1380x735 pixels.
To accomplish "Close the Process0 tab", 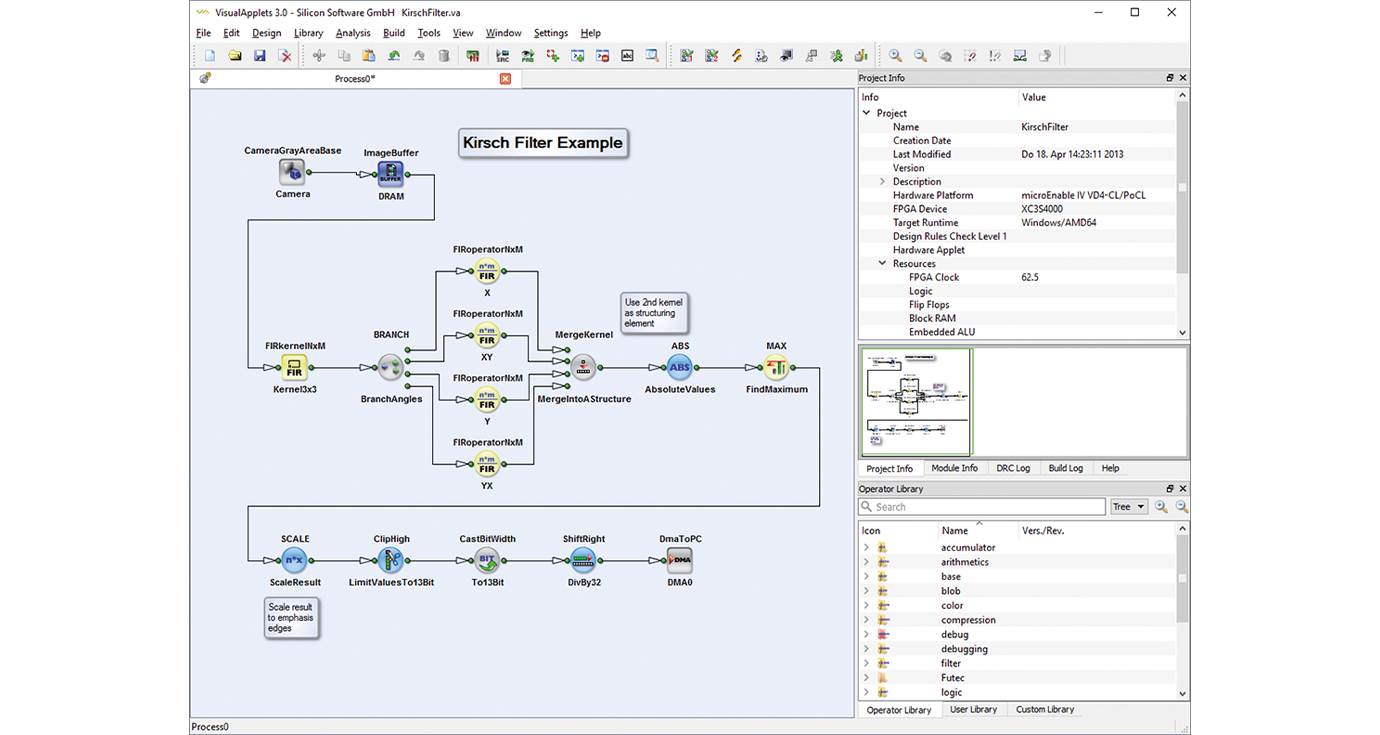I will tap(505, 79).
